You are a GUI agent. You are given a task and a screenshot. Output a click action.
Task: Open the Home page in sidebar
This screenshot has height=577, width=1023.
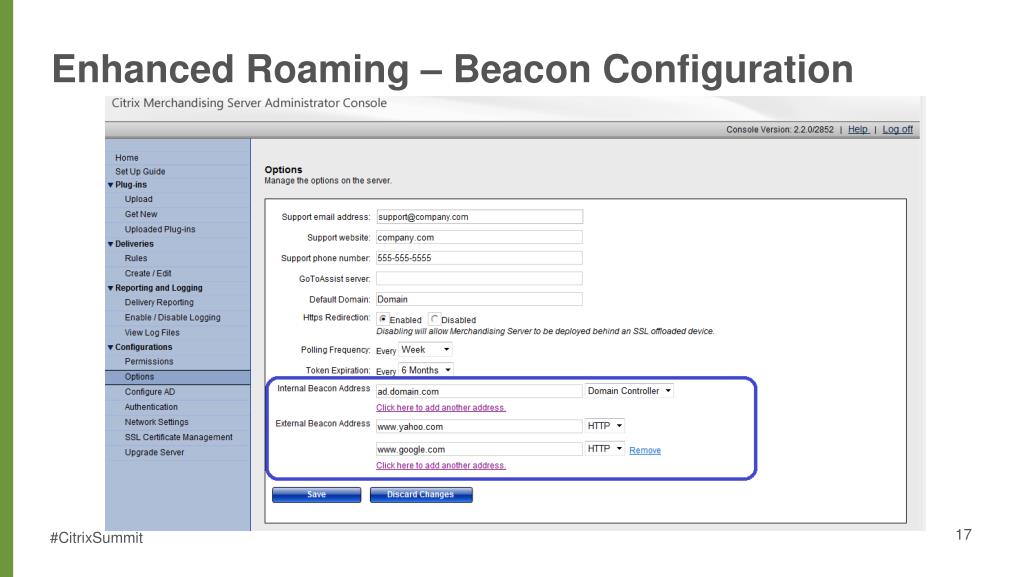tap(127, 158)
